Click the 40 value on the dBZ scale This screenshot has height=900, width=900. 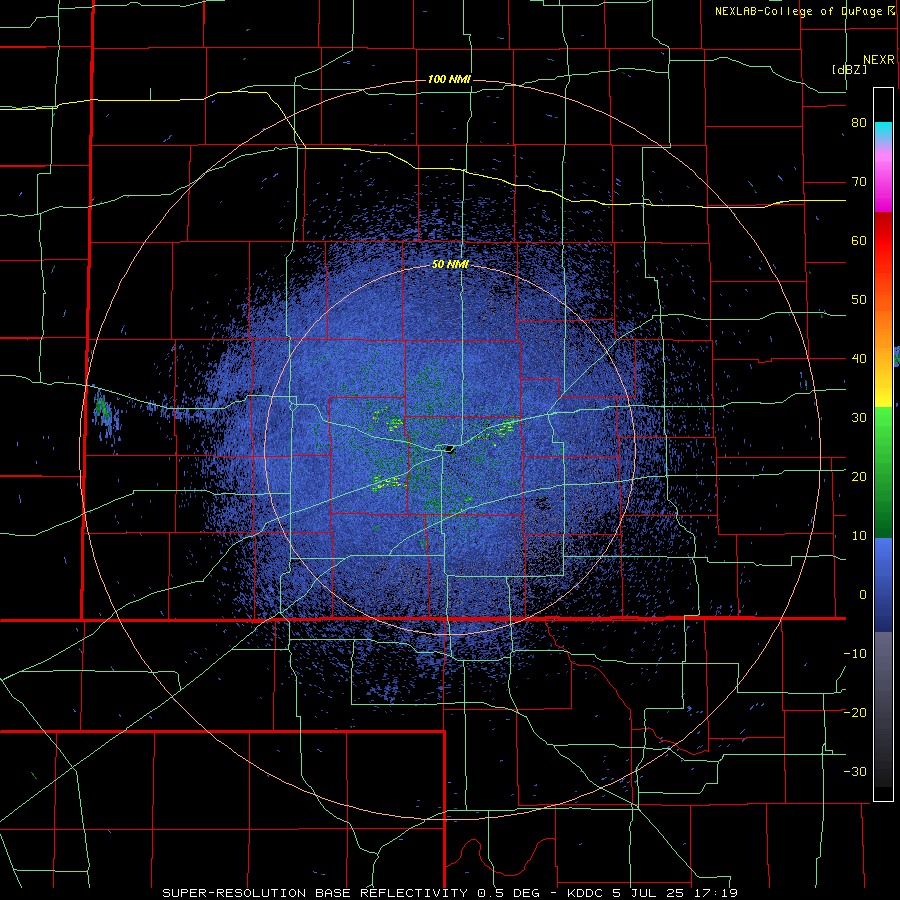pyautogui.click(x=859, y=359)
